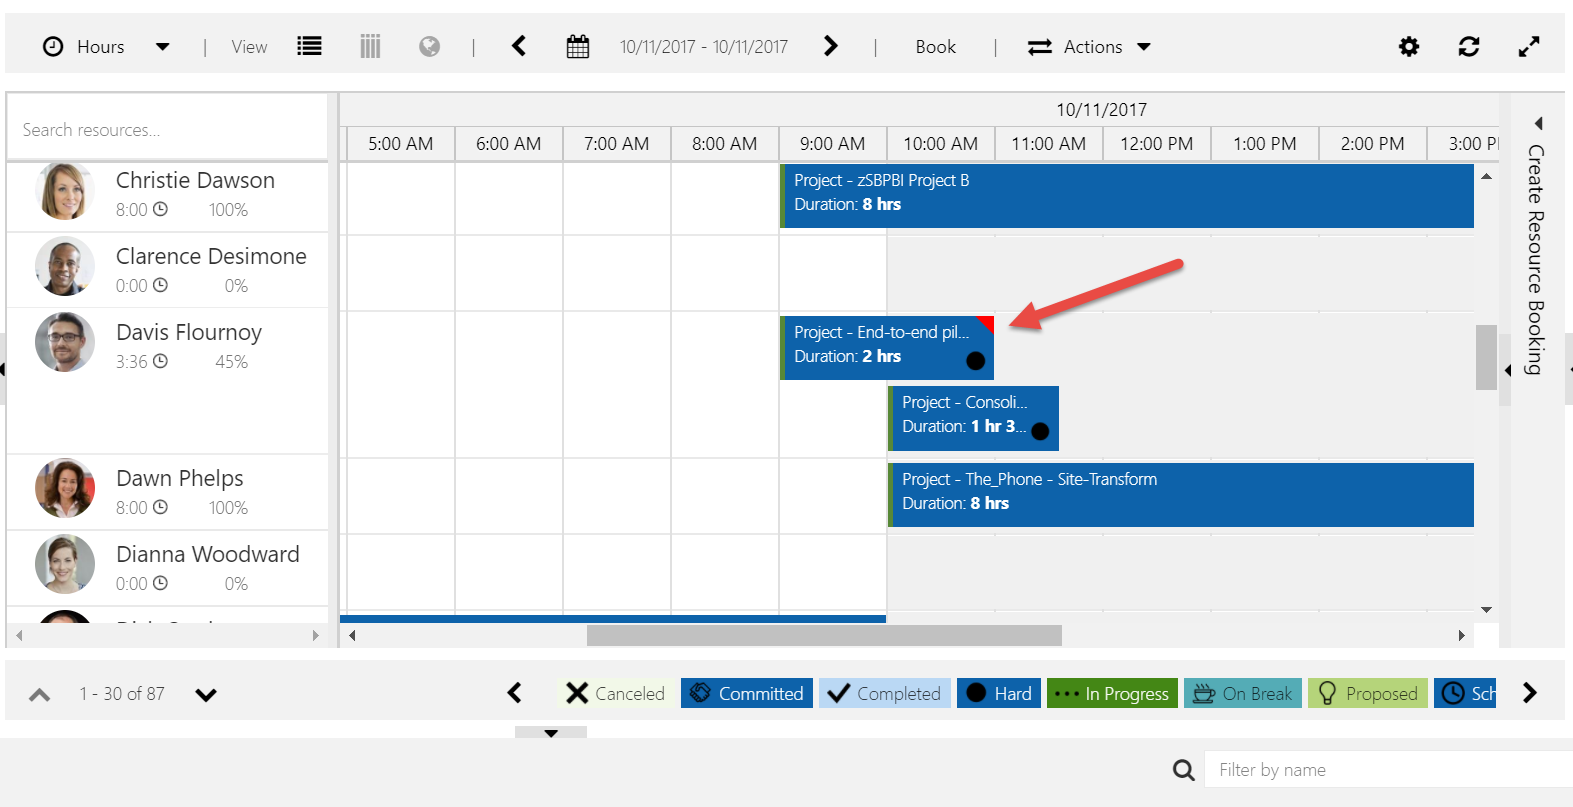Click the clock icon next to Davis Flournoy's 3:36

tap(160, 361)
